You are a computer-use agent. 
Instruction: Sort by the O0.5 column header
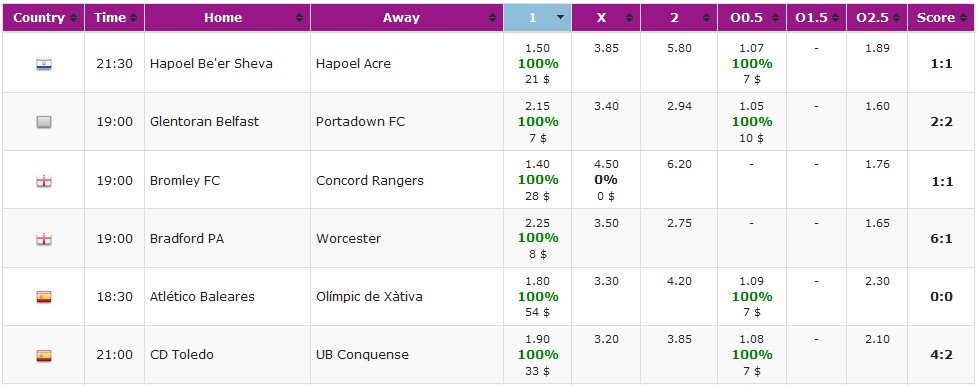[753, 17]
